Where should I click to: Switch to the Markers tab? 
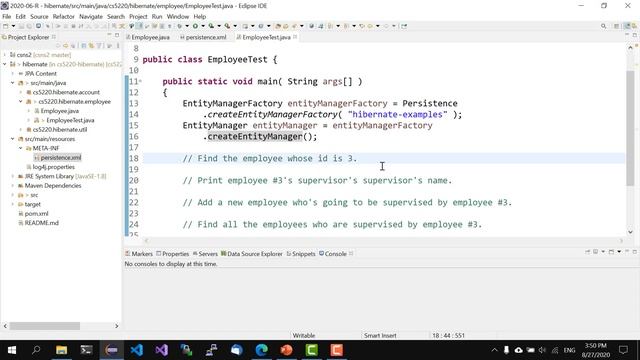click(139, 254)
